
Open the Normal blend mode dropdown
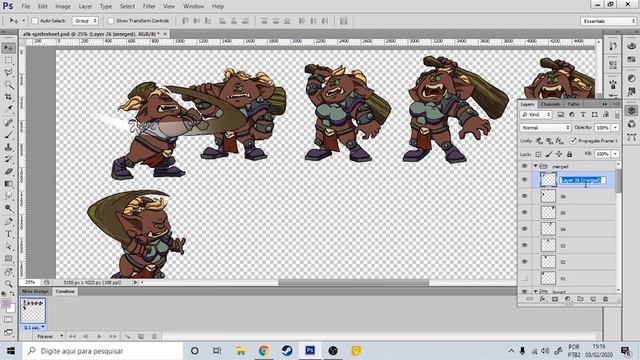tap(545, 128)
